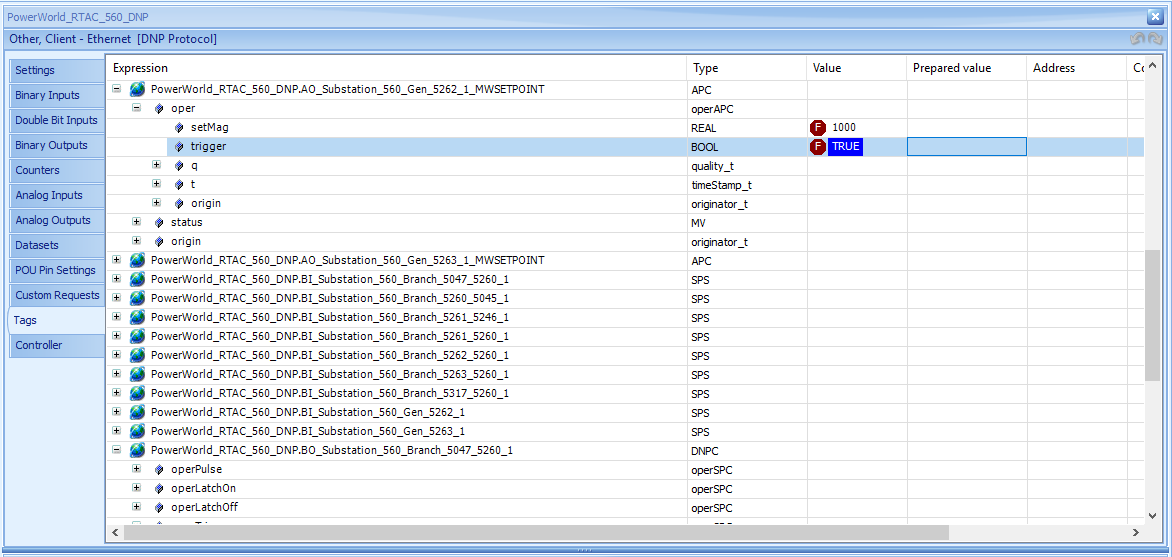Expand the status MV node
1172x557 pixels.
pyautogui.click(x=137, y=222)
